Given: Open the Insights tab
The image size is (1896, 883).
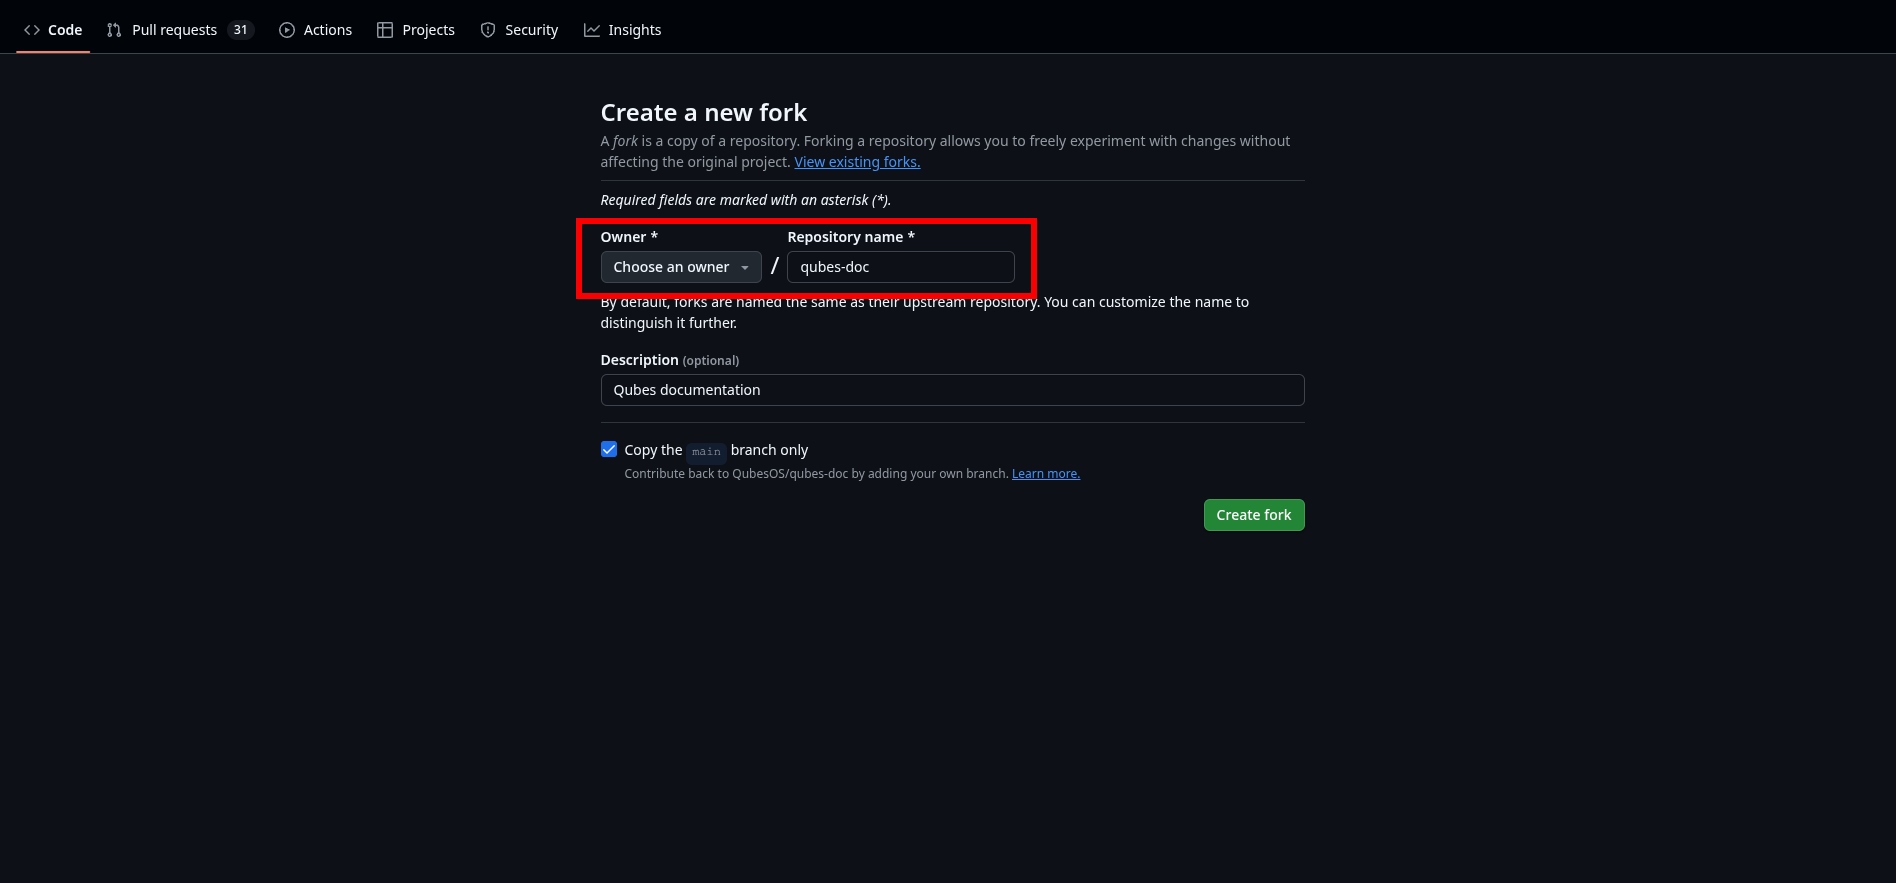Looking at the screenshot, I should (635, 30).
